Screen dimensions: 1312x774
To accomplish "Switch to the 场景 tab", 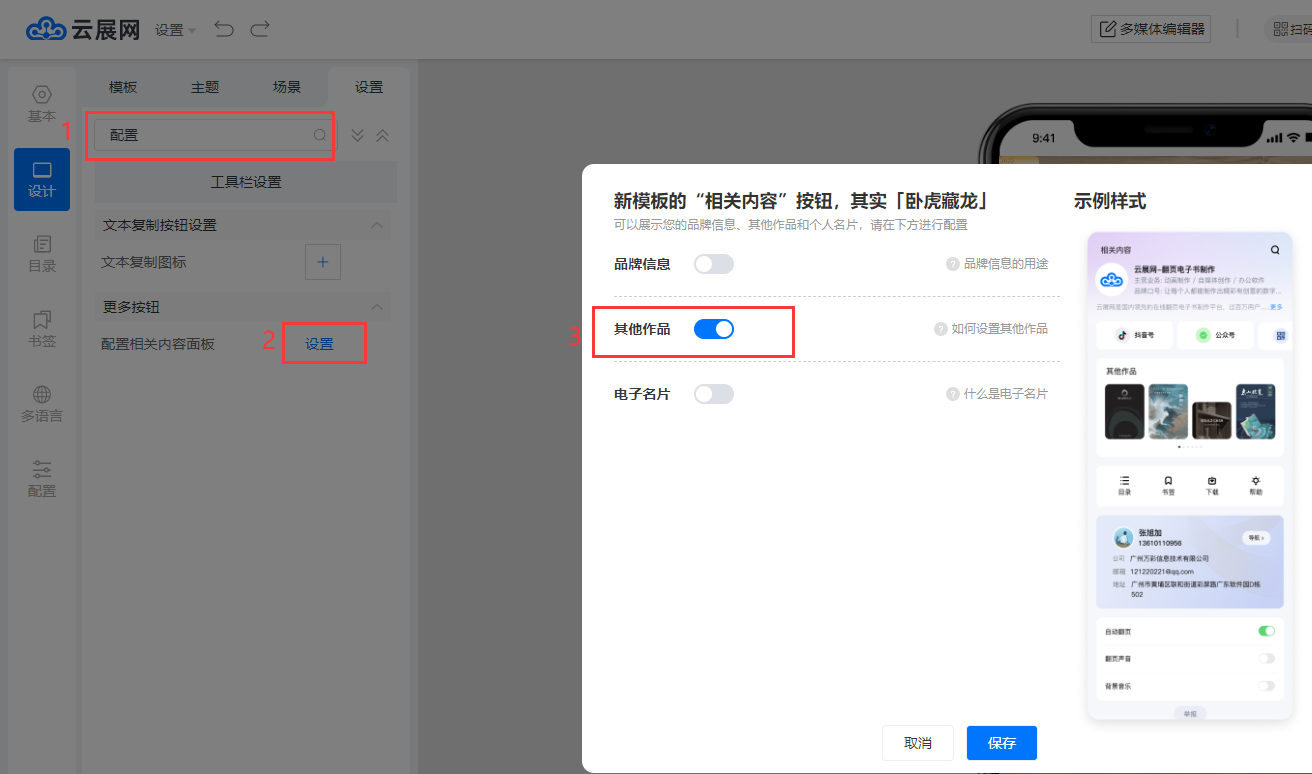I will [x=287, y=87].
